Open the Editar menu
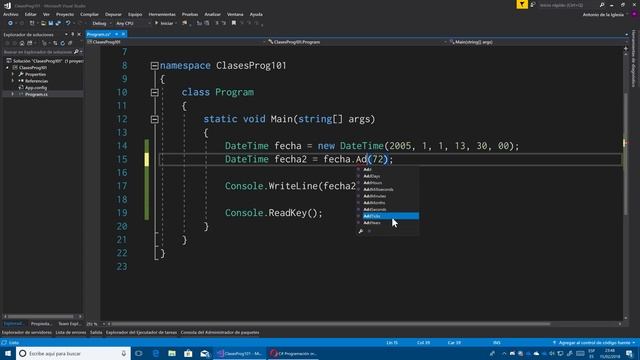 pos(30,14)
